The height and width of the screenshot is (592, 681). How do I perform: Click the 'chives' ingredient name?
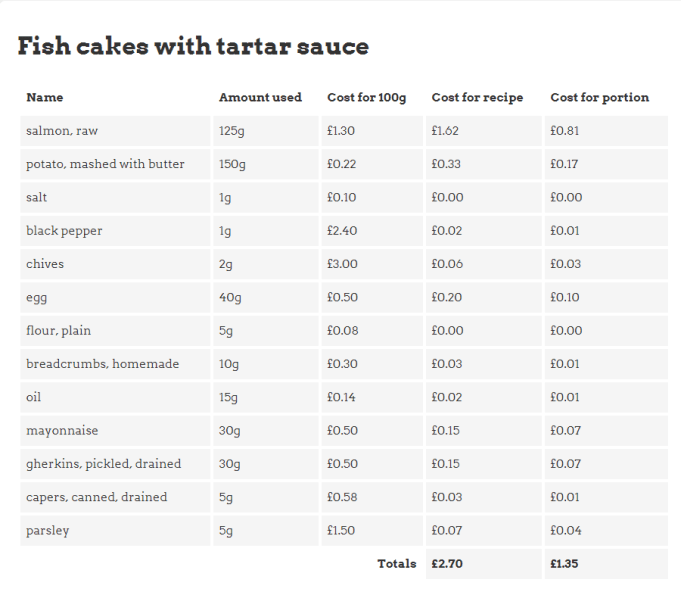45,264
